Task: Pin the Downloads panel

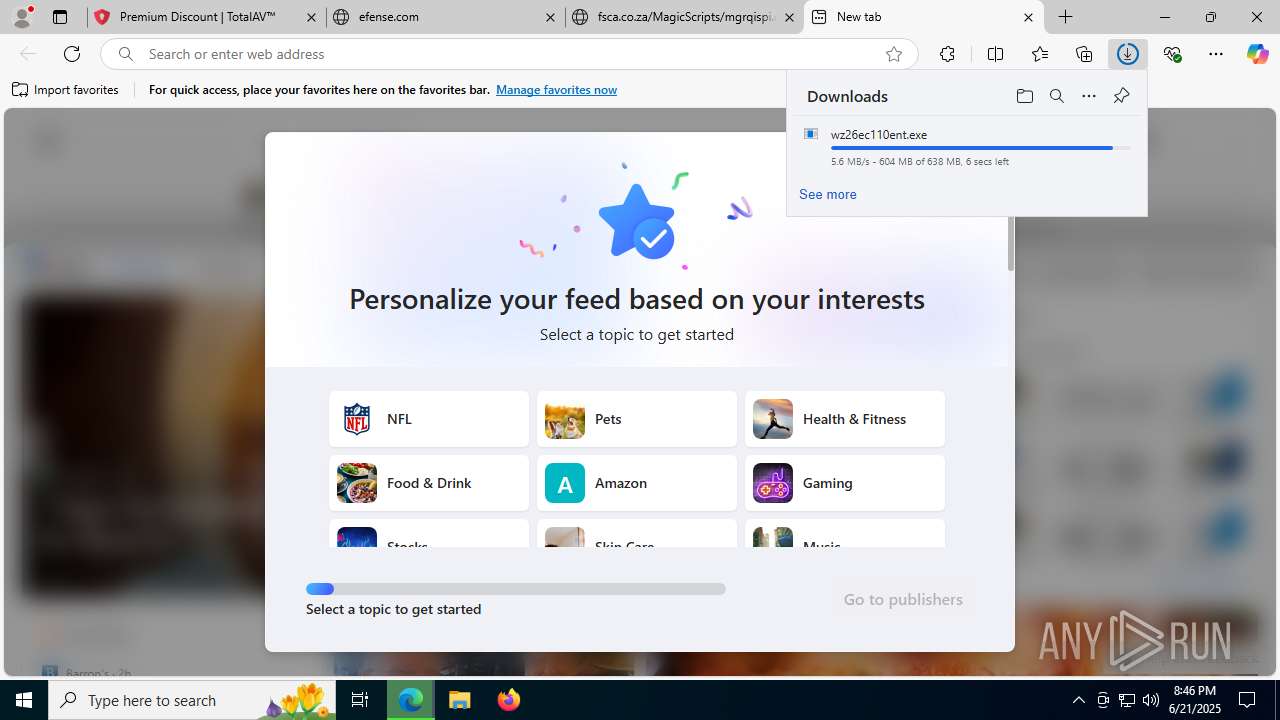Action: [1121, 96]
